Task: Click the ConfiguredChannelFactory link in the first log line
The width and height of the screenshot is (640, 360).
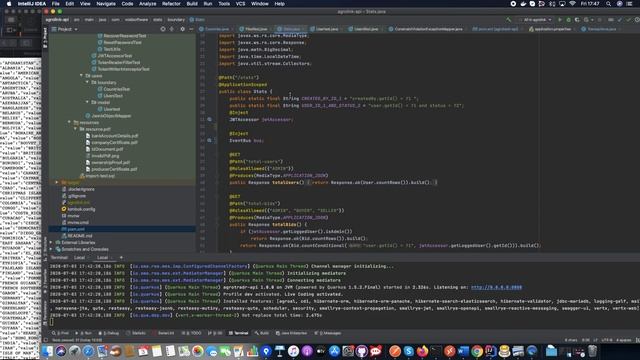Action: point(190,266)
